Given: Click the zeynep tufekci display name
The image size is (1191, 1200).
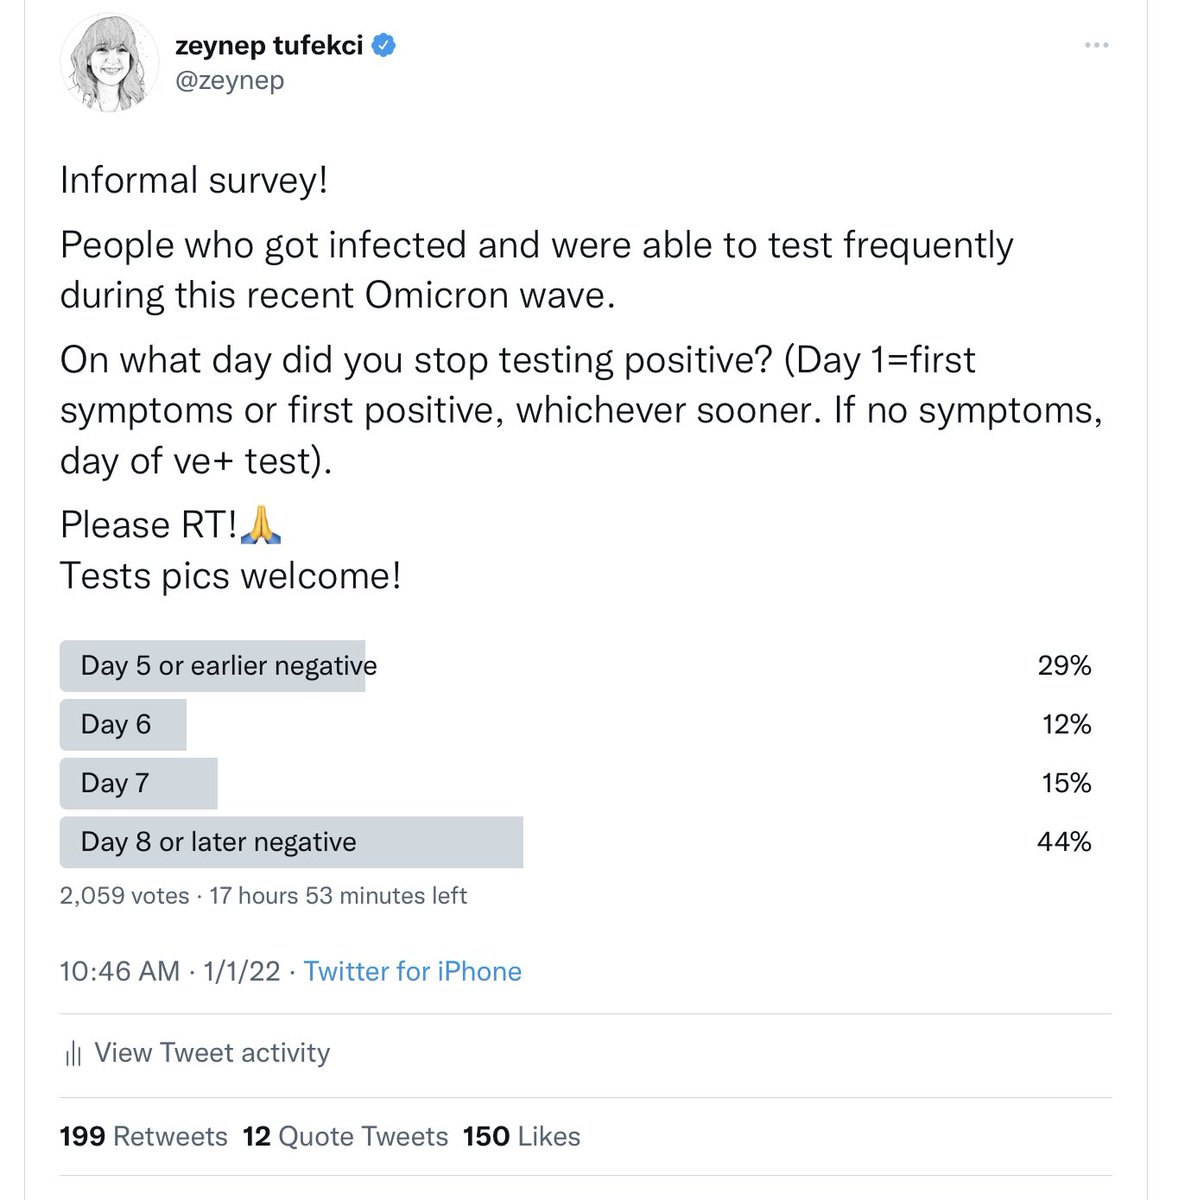Looking at the screenshot, I should (268, 46).
